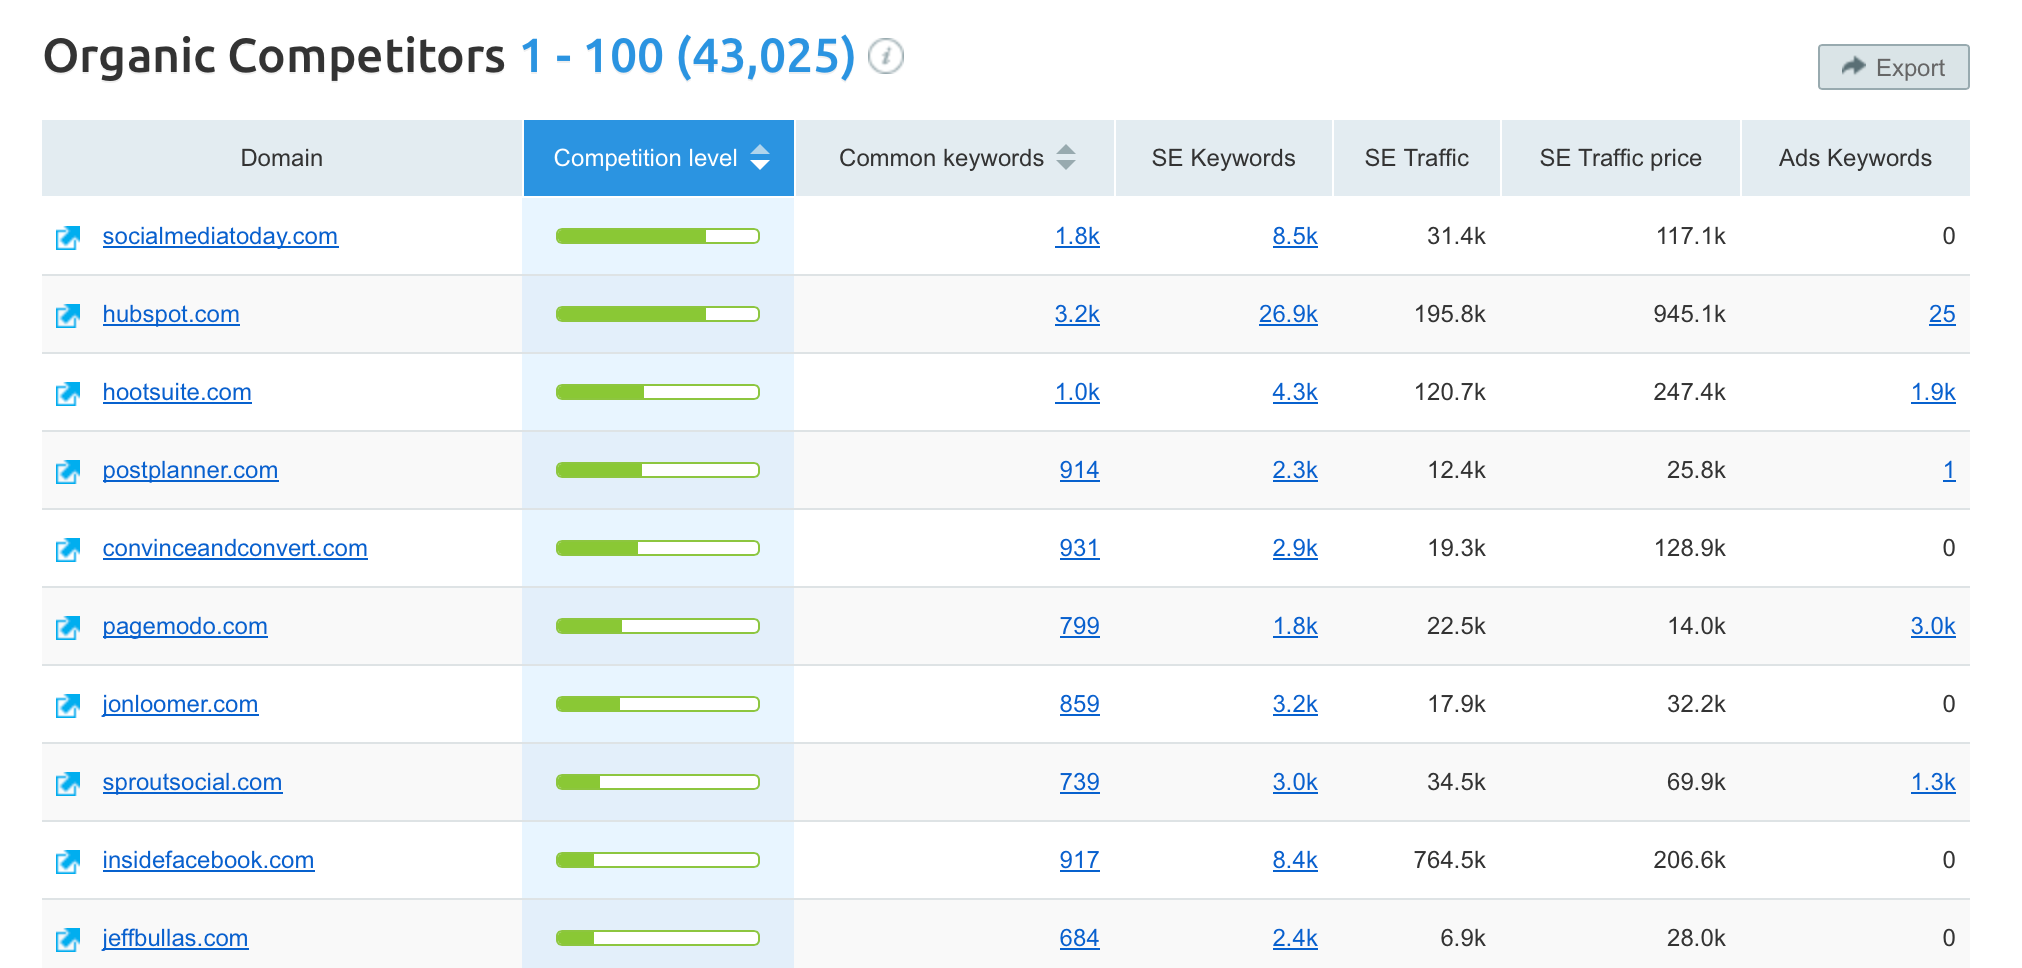
Task: Open 859 common keywords for jonloomer.com
Action: (x=1079, y=704)
